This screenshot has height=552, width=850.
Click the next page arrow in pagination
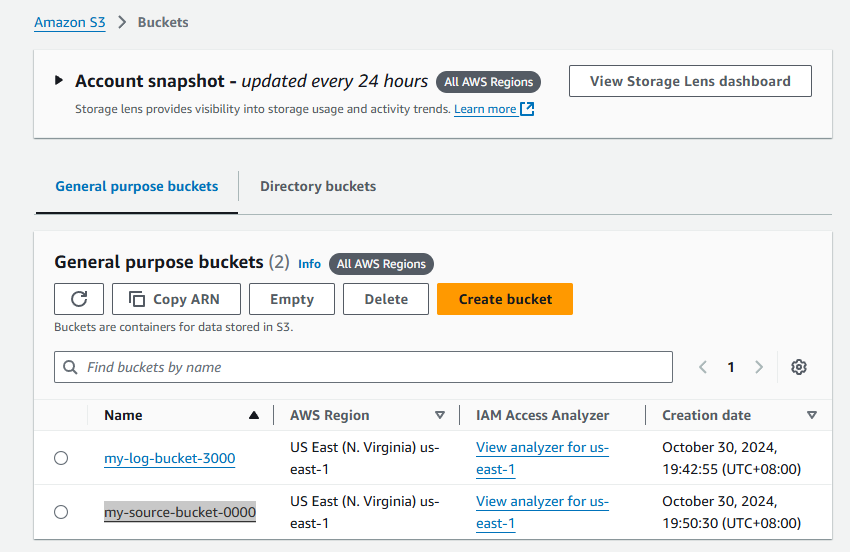[759, 367]
